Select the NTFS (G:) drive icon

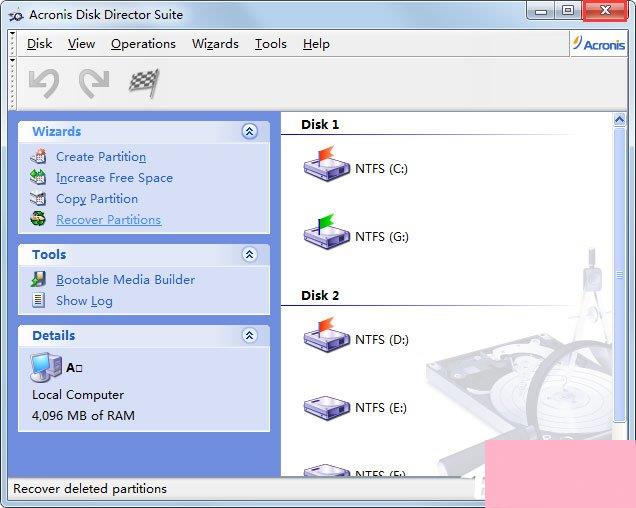click(327, 232)
